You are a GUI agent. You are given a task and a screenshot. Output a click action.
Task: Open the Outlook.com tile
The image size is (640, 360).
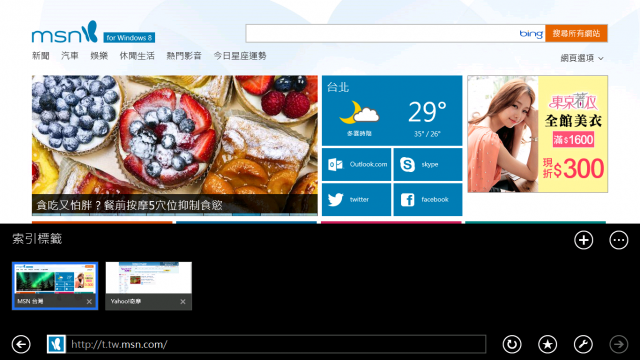pos(356,164)
